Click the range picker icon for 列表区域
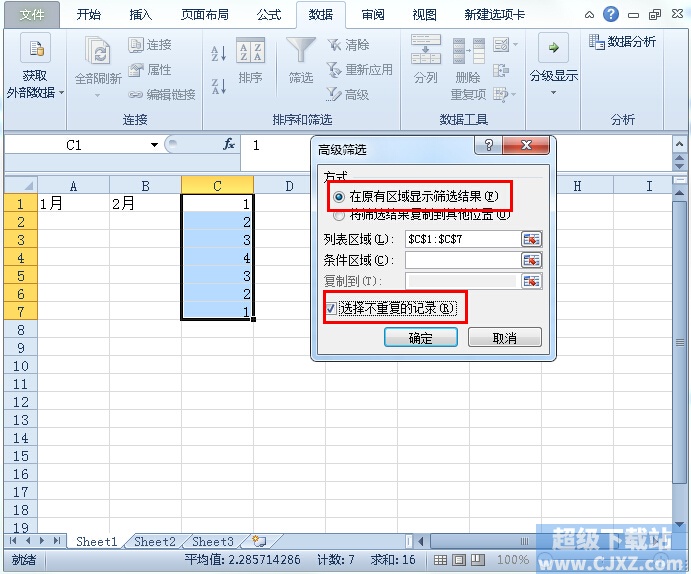The image size is (691, 574). pos(531,239)
